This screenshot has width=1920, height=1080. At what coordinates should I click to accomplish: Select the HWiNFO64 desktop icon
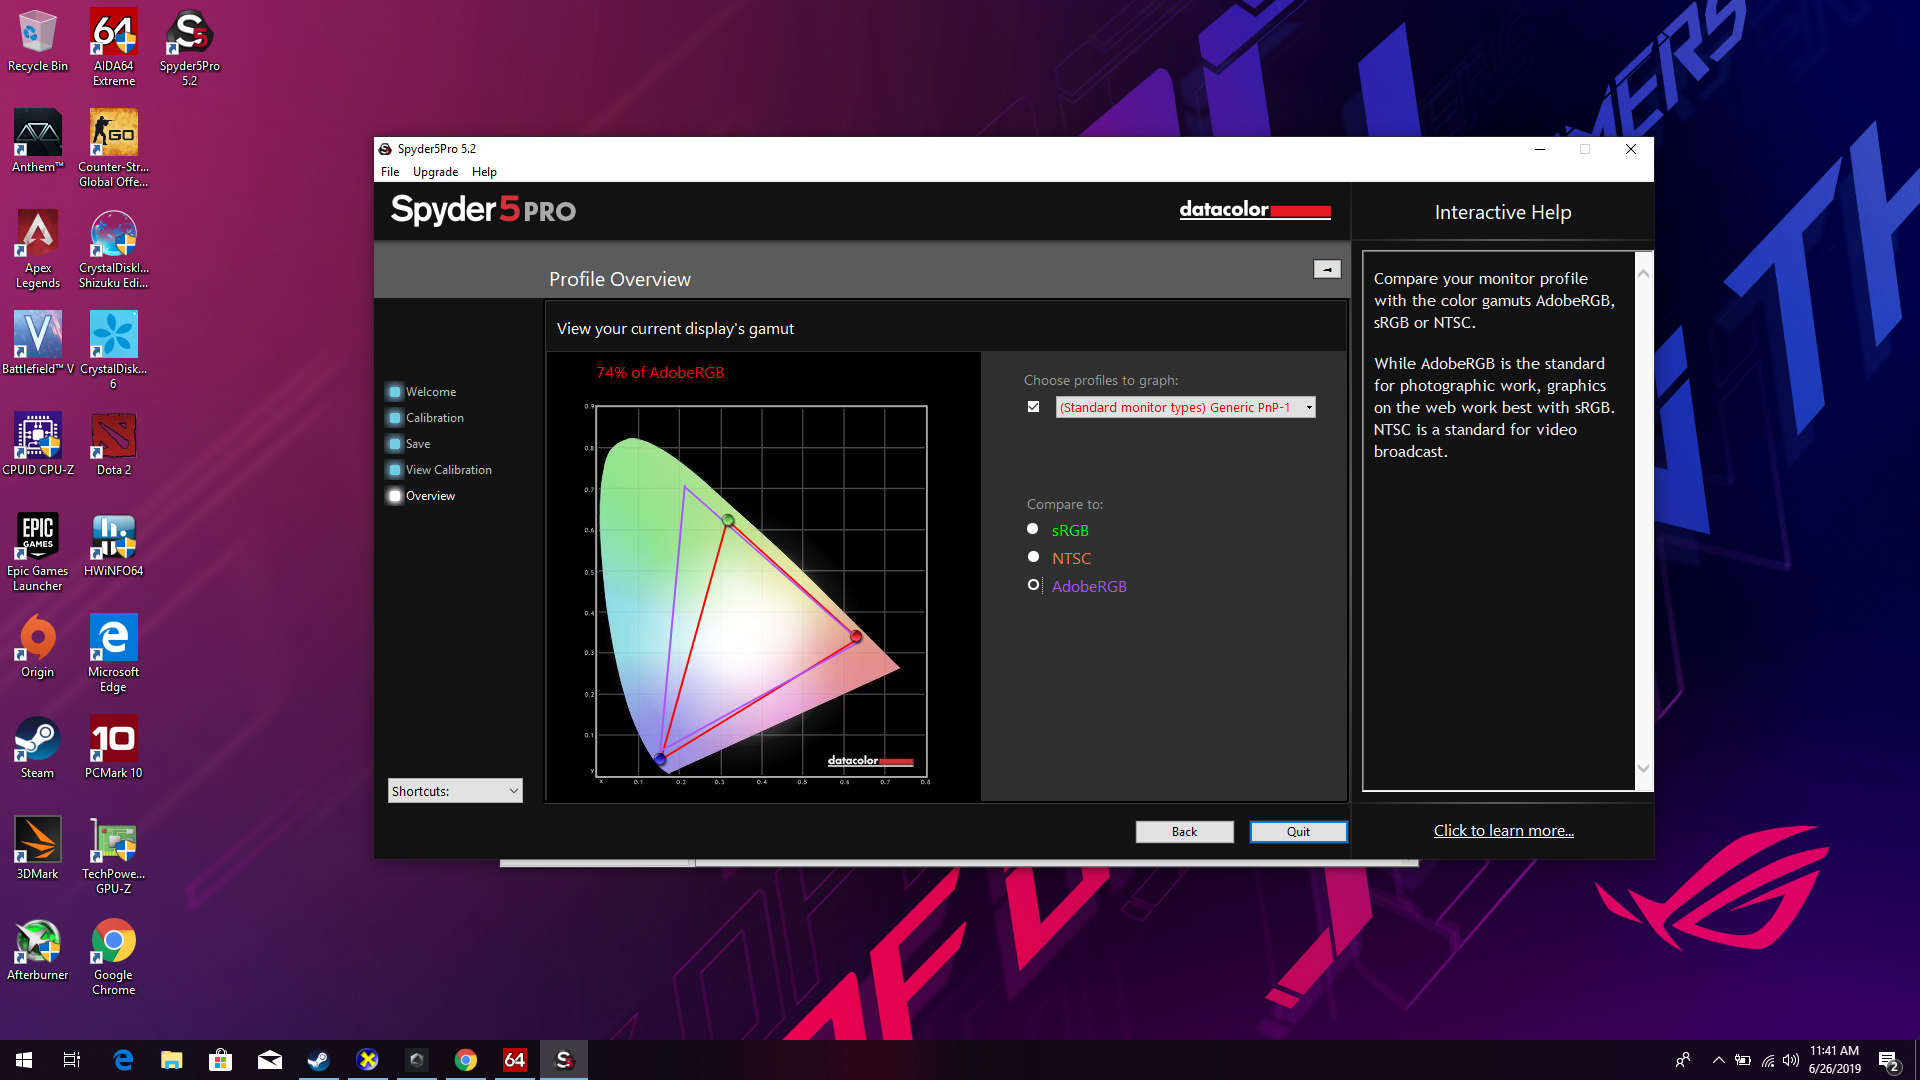pos(113,545)
